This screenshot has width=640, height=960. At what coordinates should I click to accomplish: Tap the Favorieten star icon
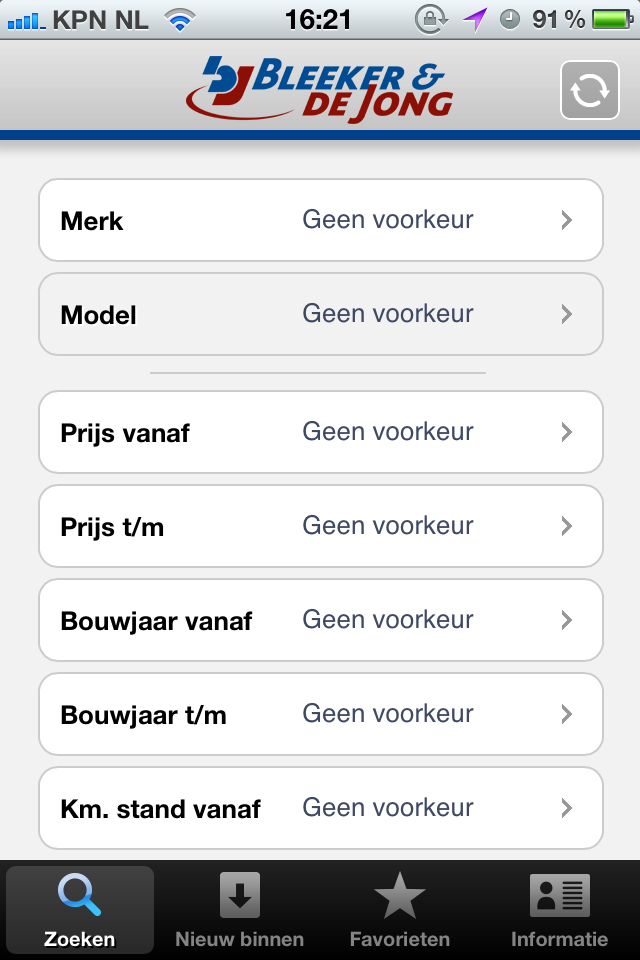coord(399,895)
